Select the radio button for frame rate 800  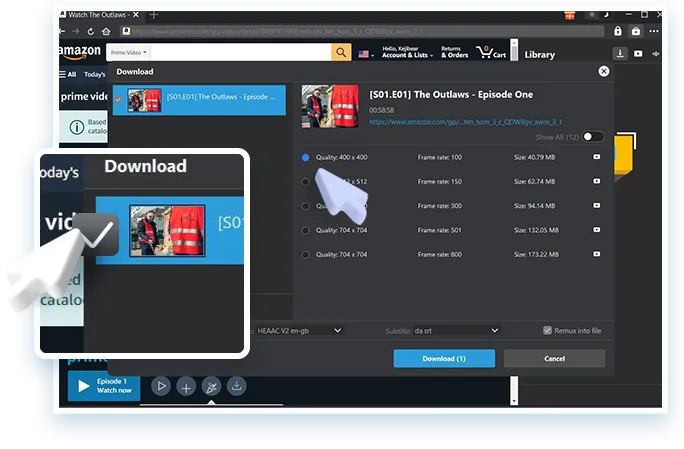point(305,255)
